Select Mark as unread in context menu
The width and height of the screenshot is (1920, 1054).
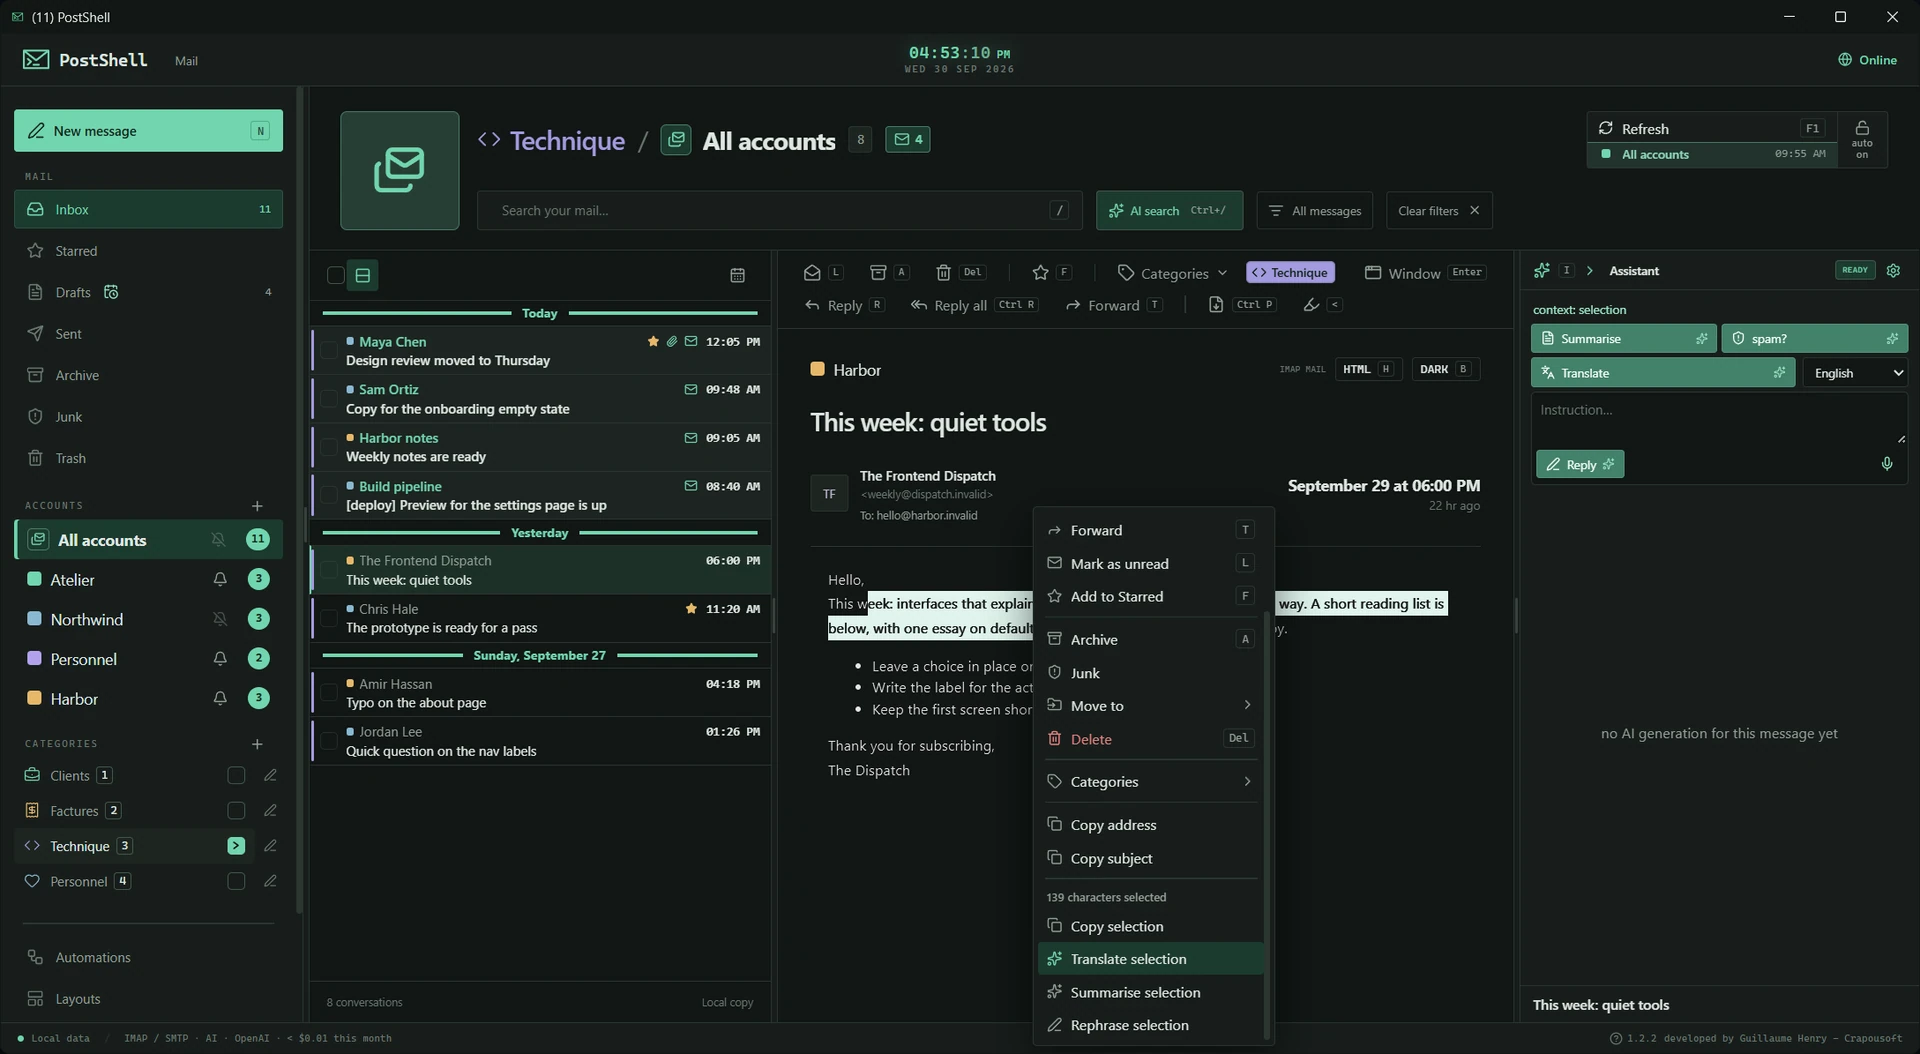(1149, 564)
